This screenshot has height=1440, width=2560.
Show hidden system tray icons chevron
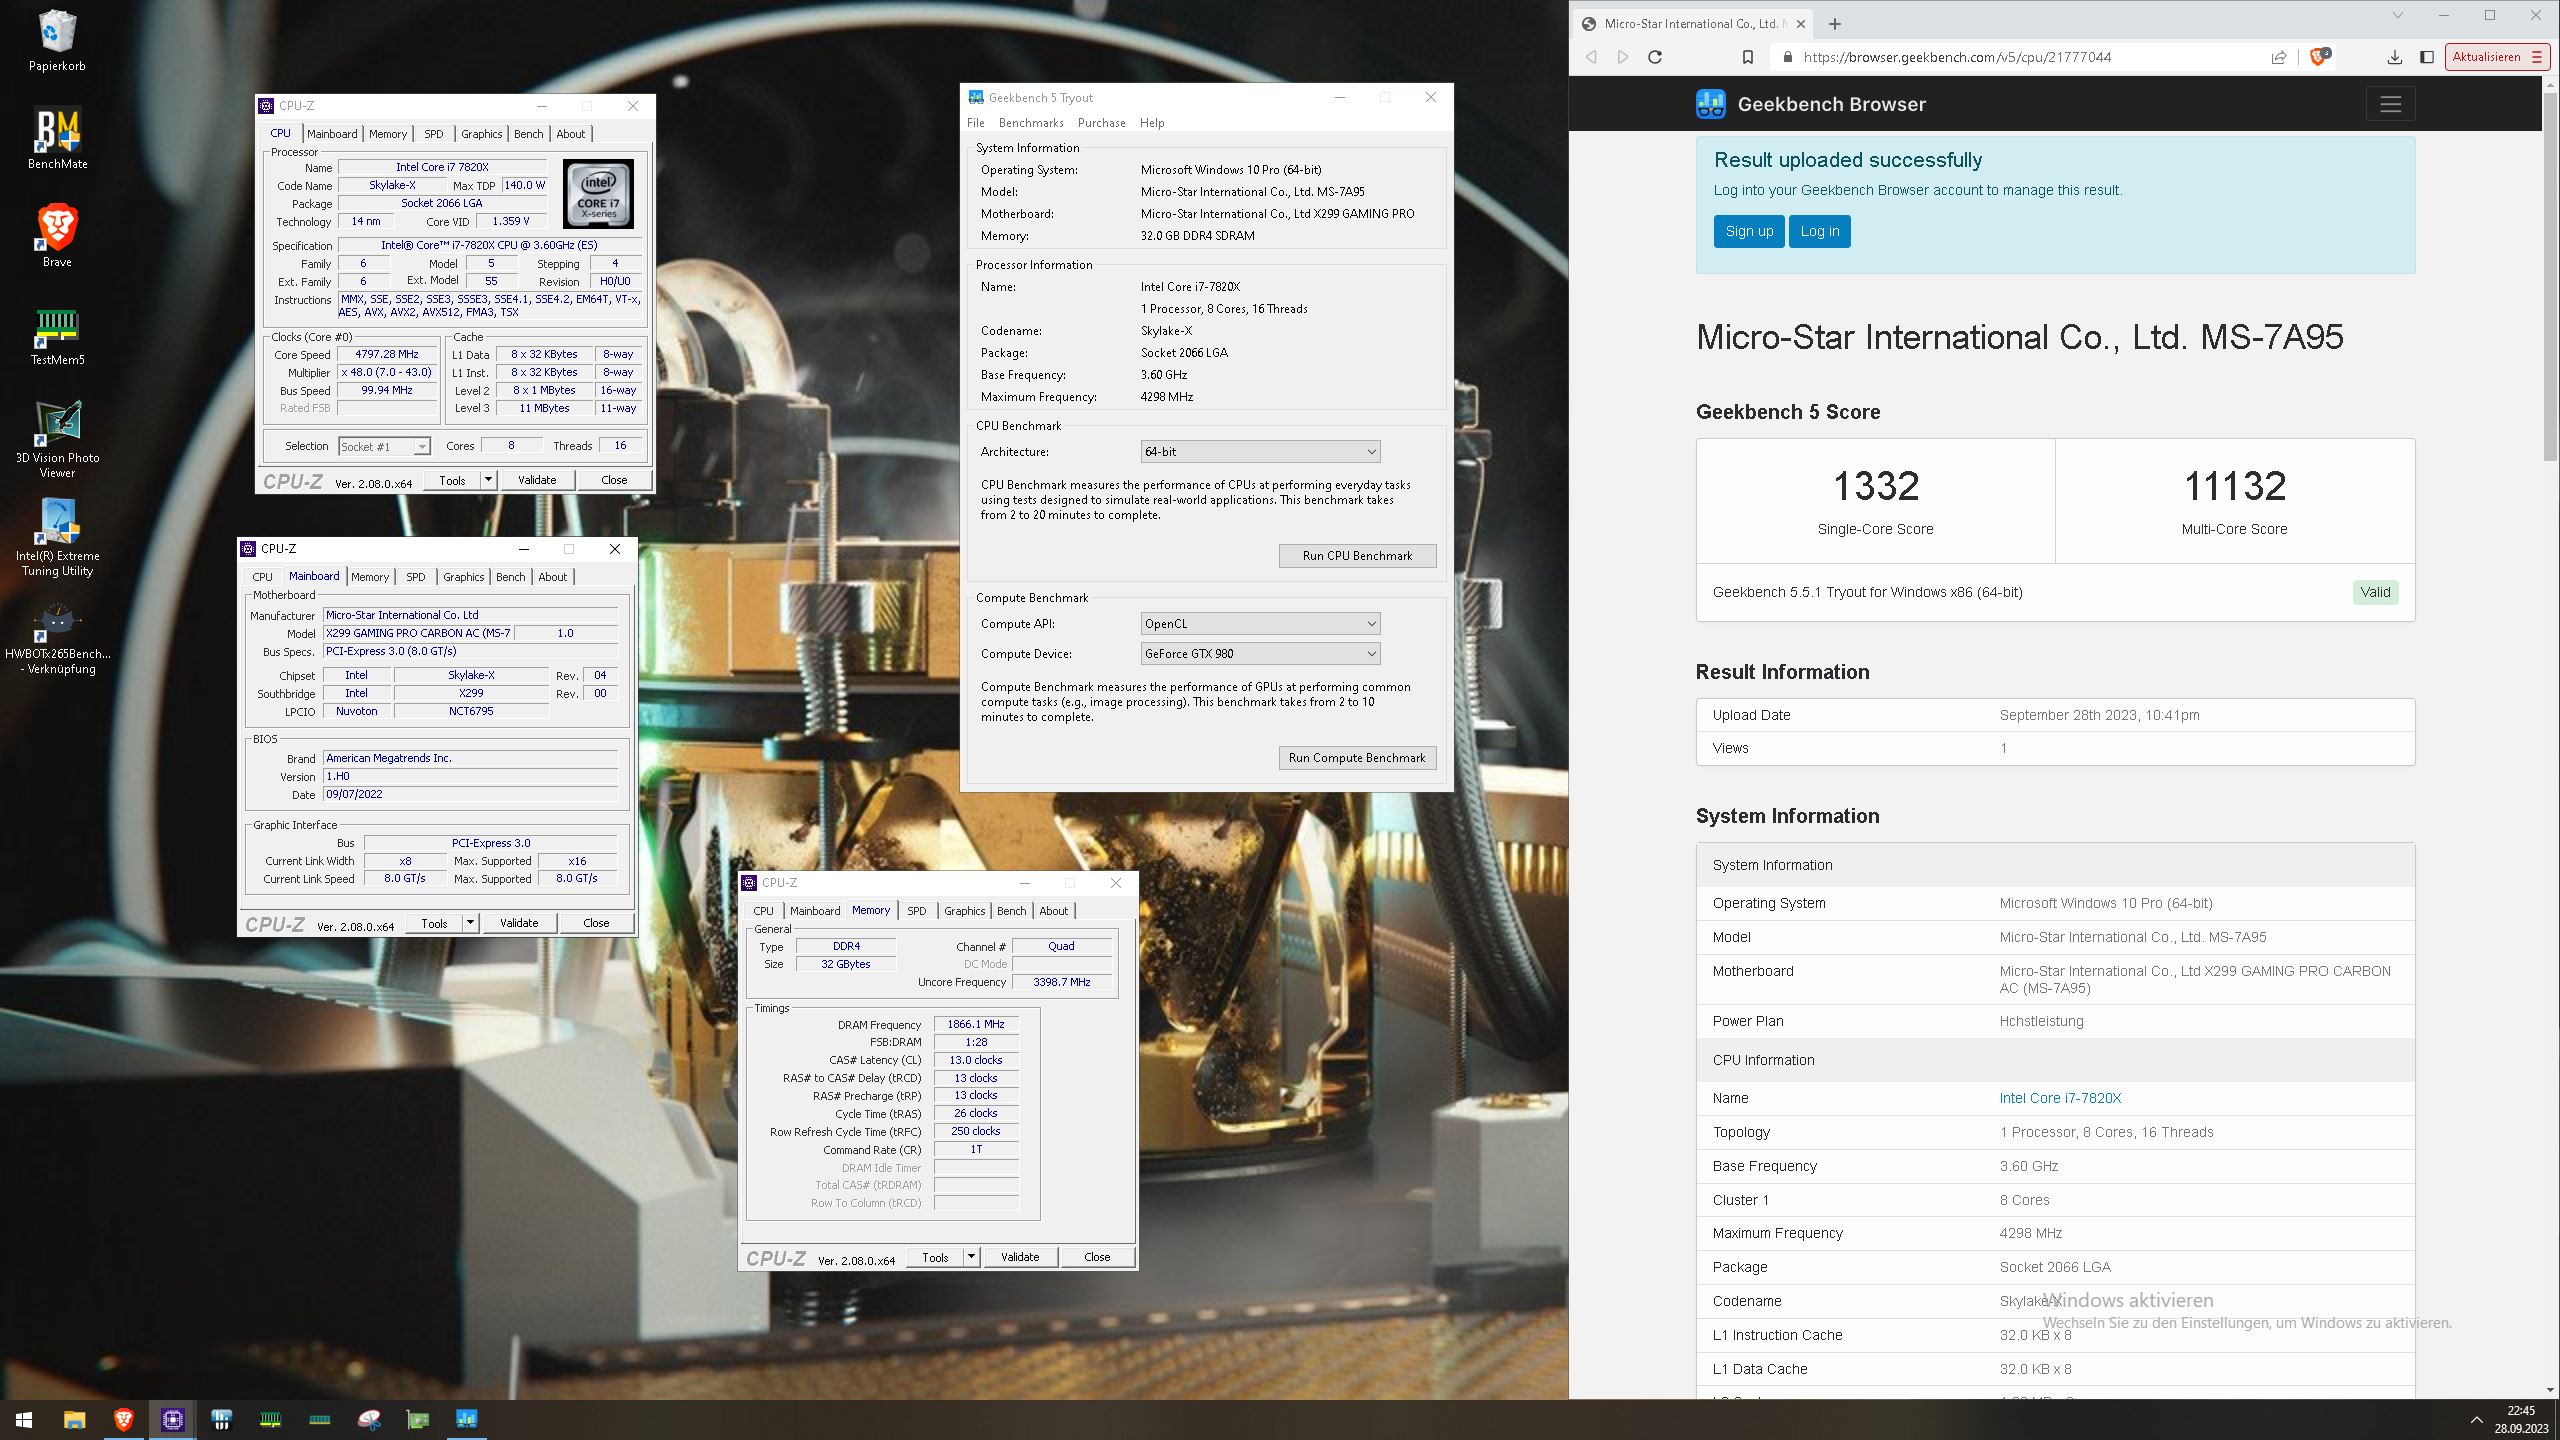click(x=2476, y=1419)
